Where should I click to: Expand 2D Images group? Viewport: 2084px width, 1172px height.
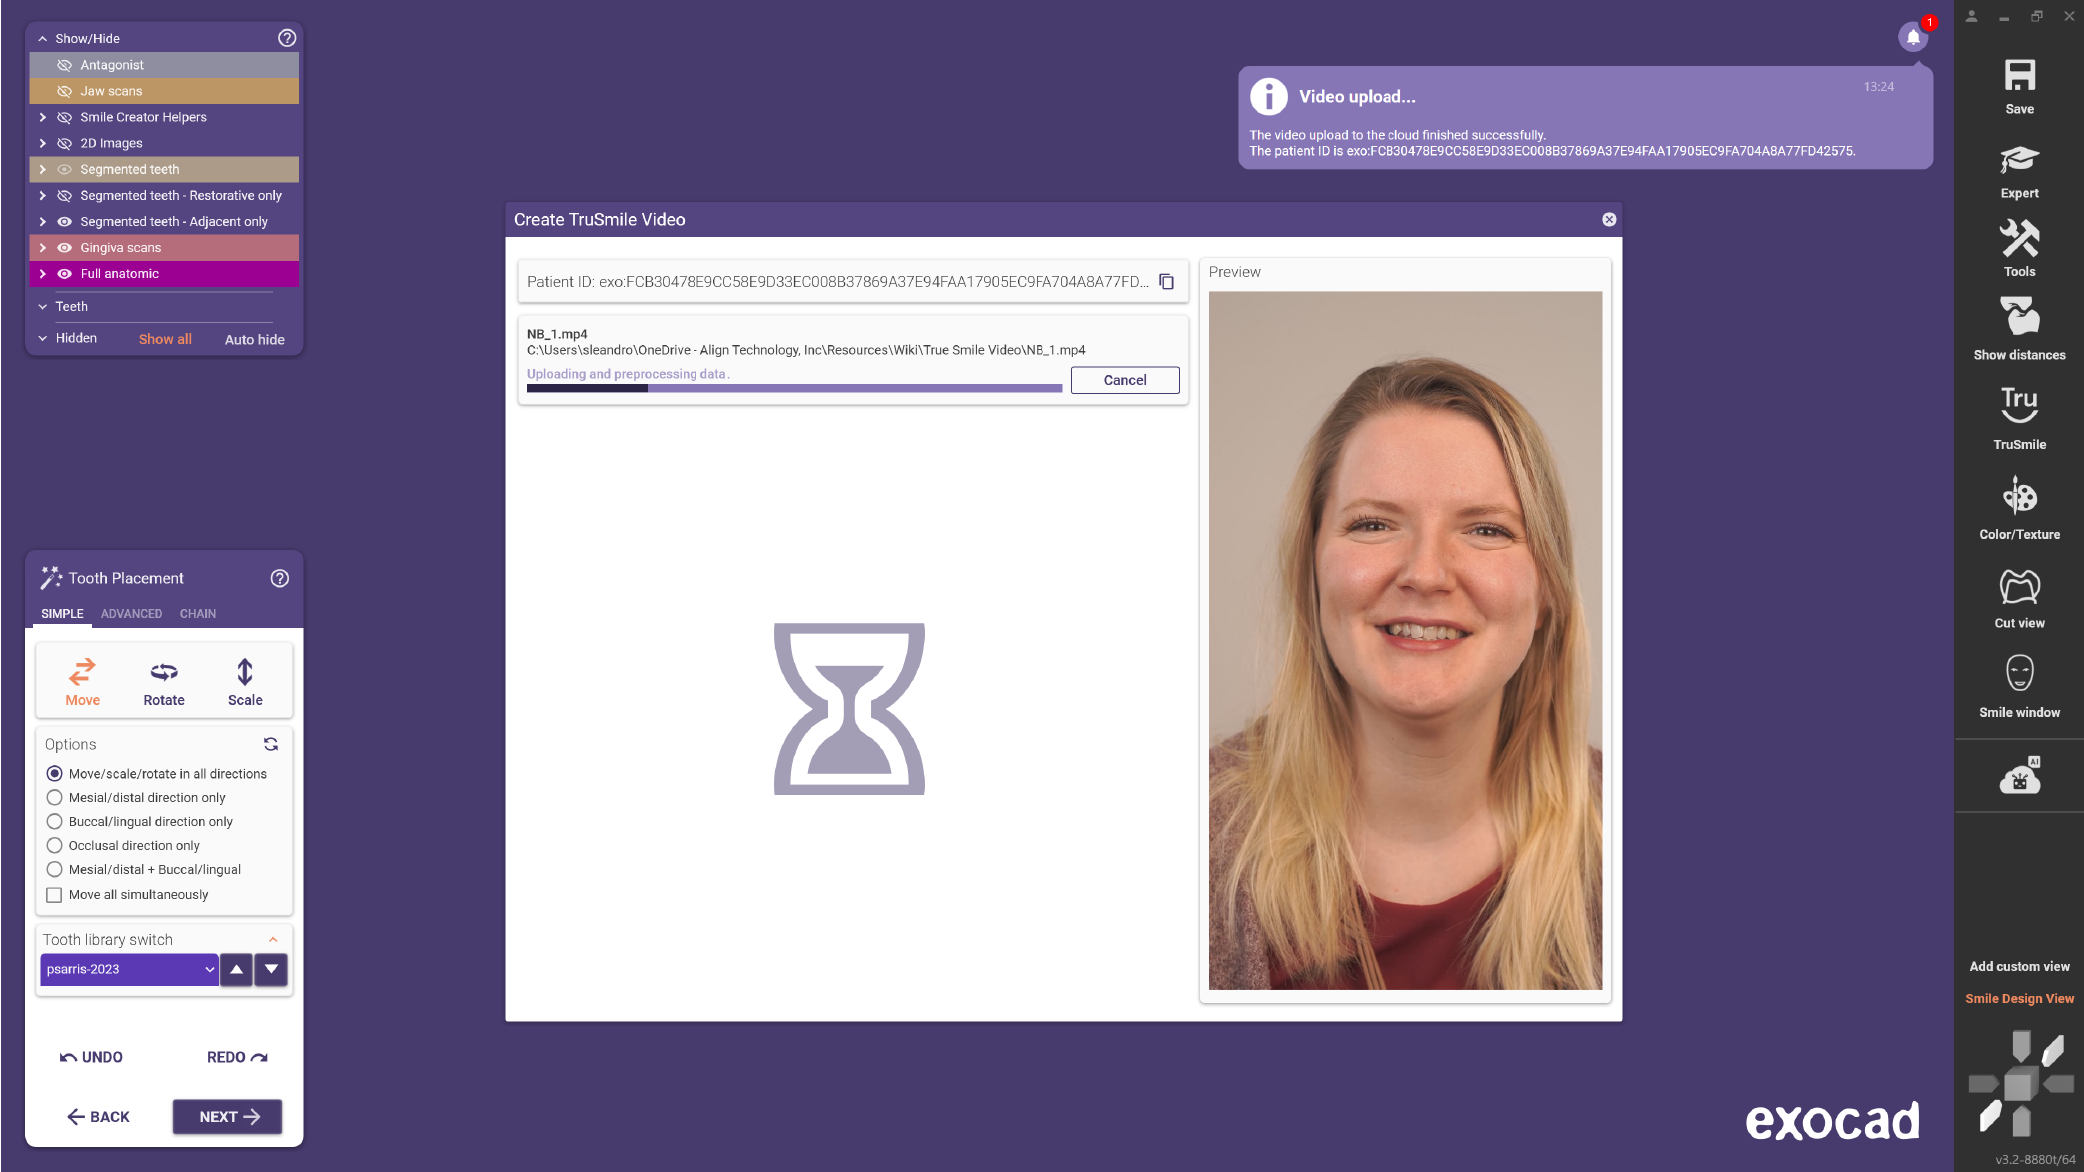[42, 143]
